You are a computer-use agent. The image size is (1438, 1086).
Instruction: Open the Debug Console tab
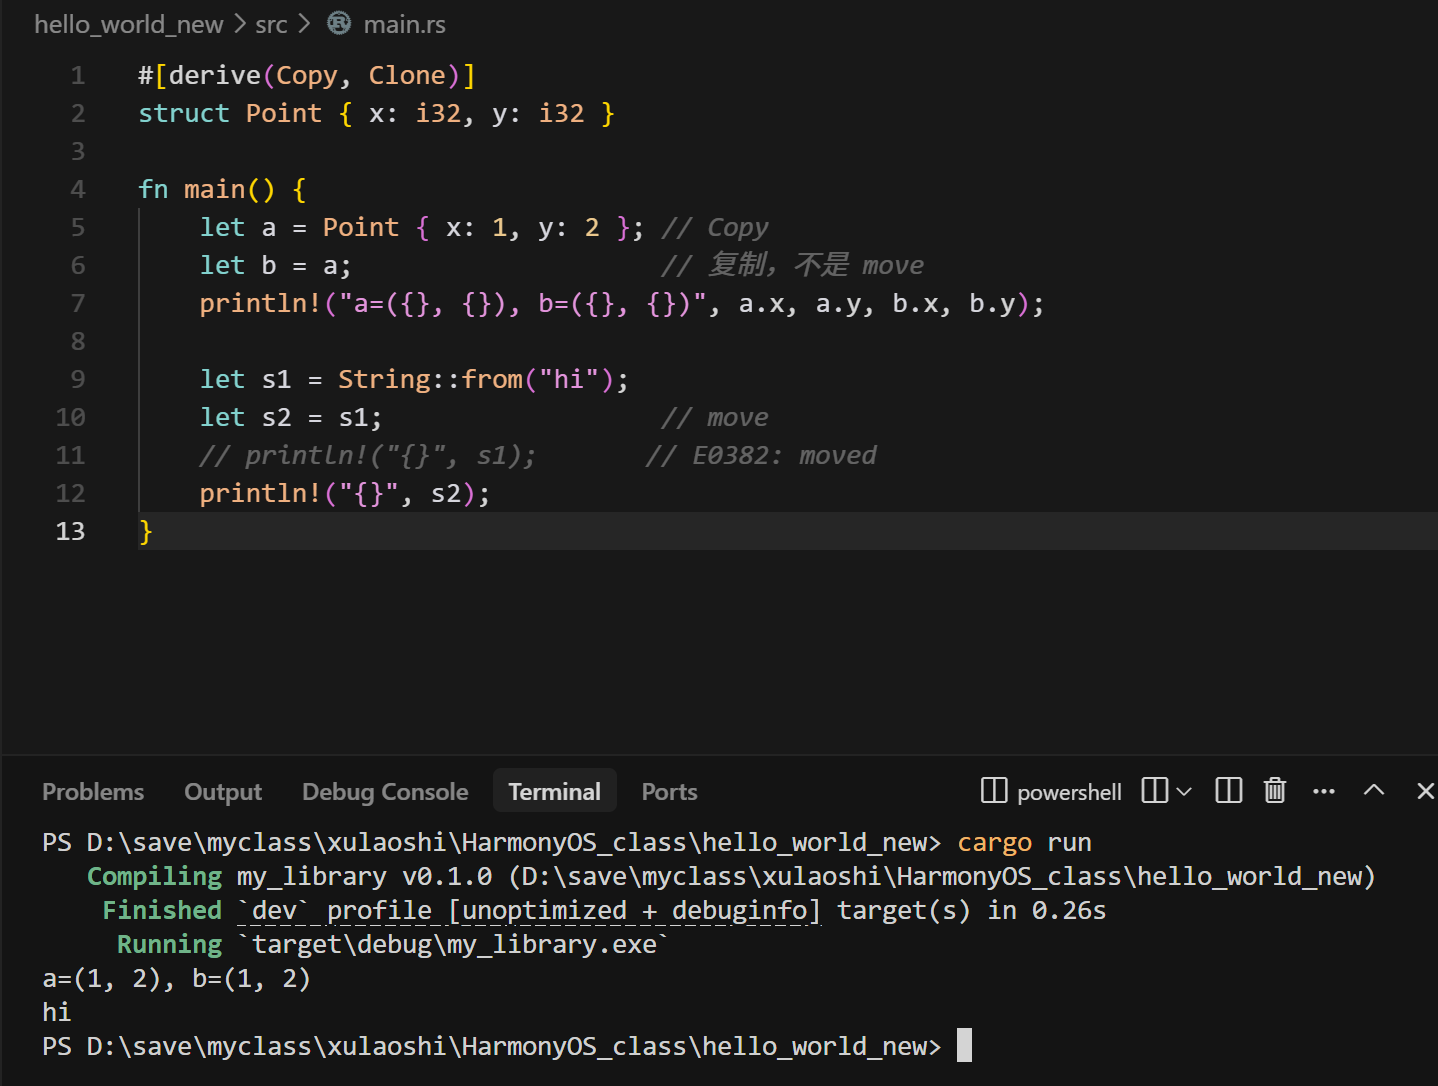click(x=385, y=792)
